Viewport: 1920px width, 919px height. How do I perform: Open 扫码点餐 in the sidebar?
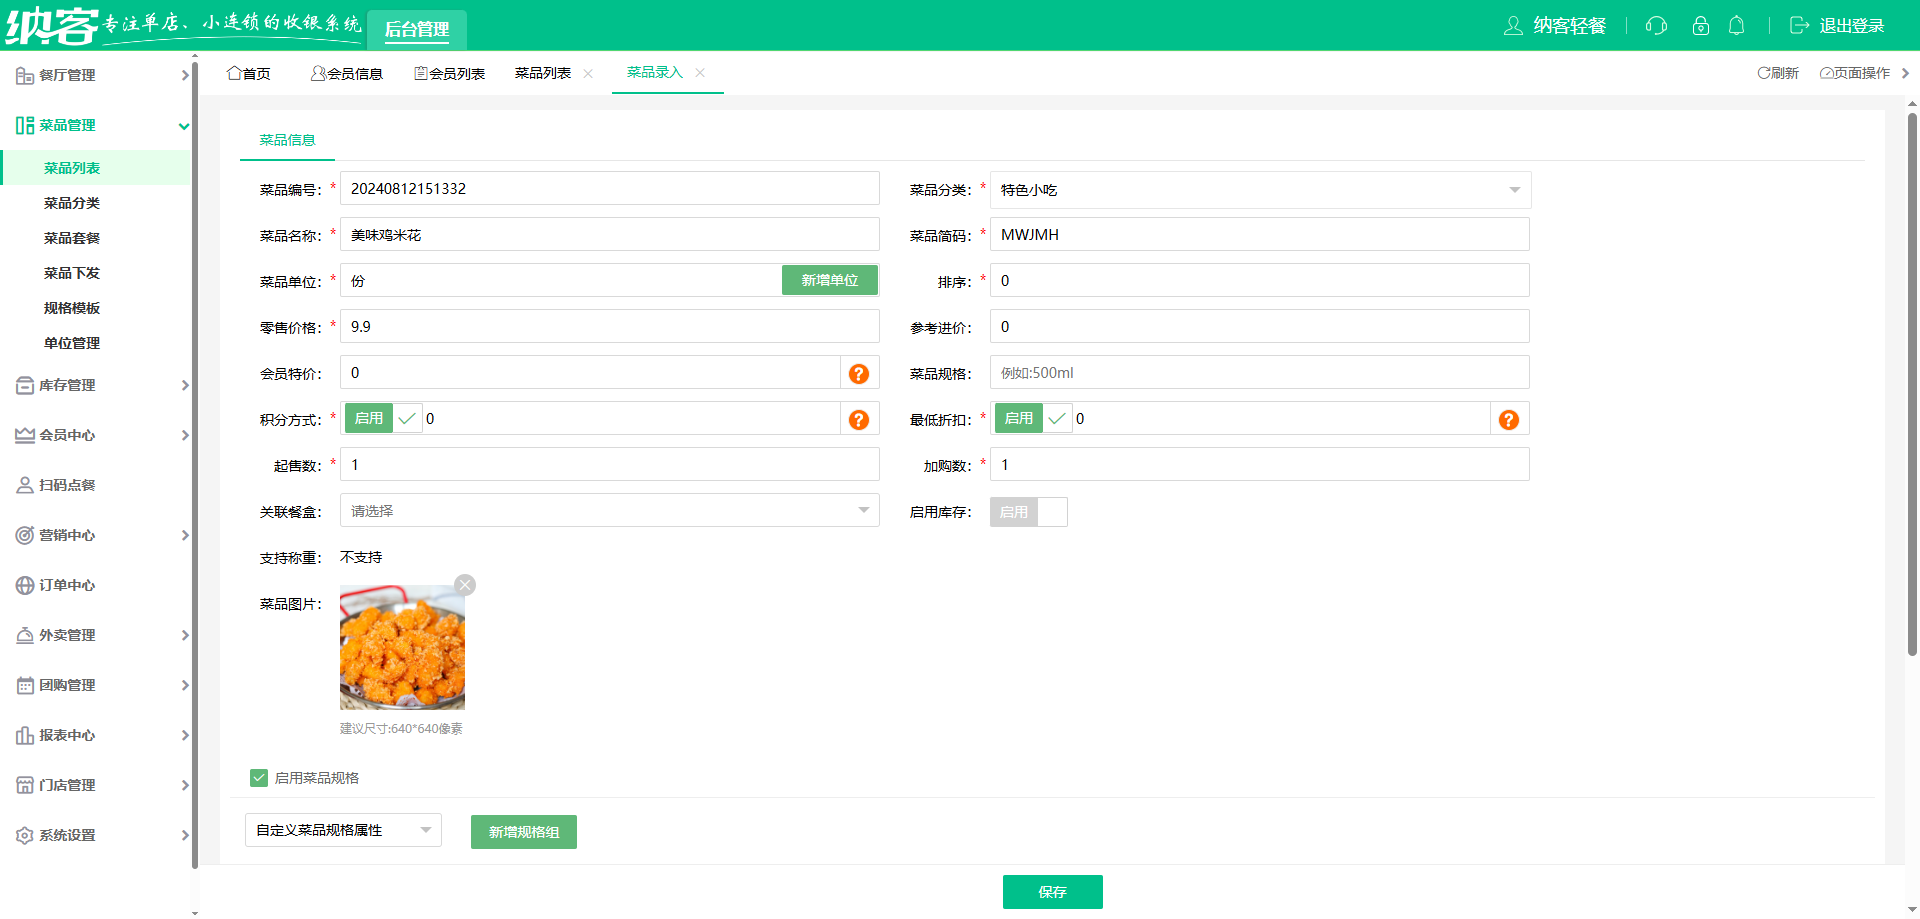coord(66,485)
